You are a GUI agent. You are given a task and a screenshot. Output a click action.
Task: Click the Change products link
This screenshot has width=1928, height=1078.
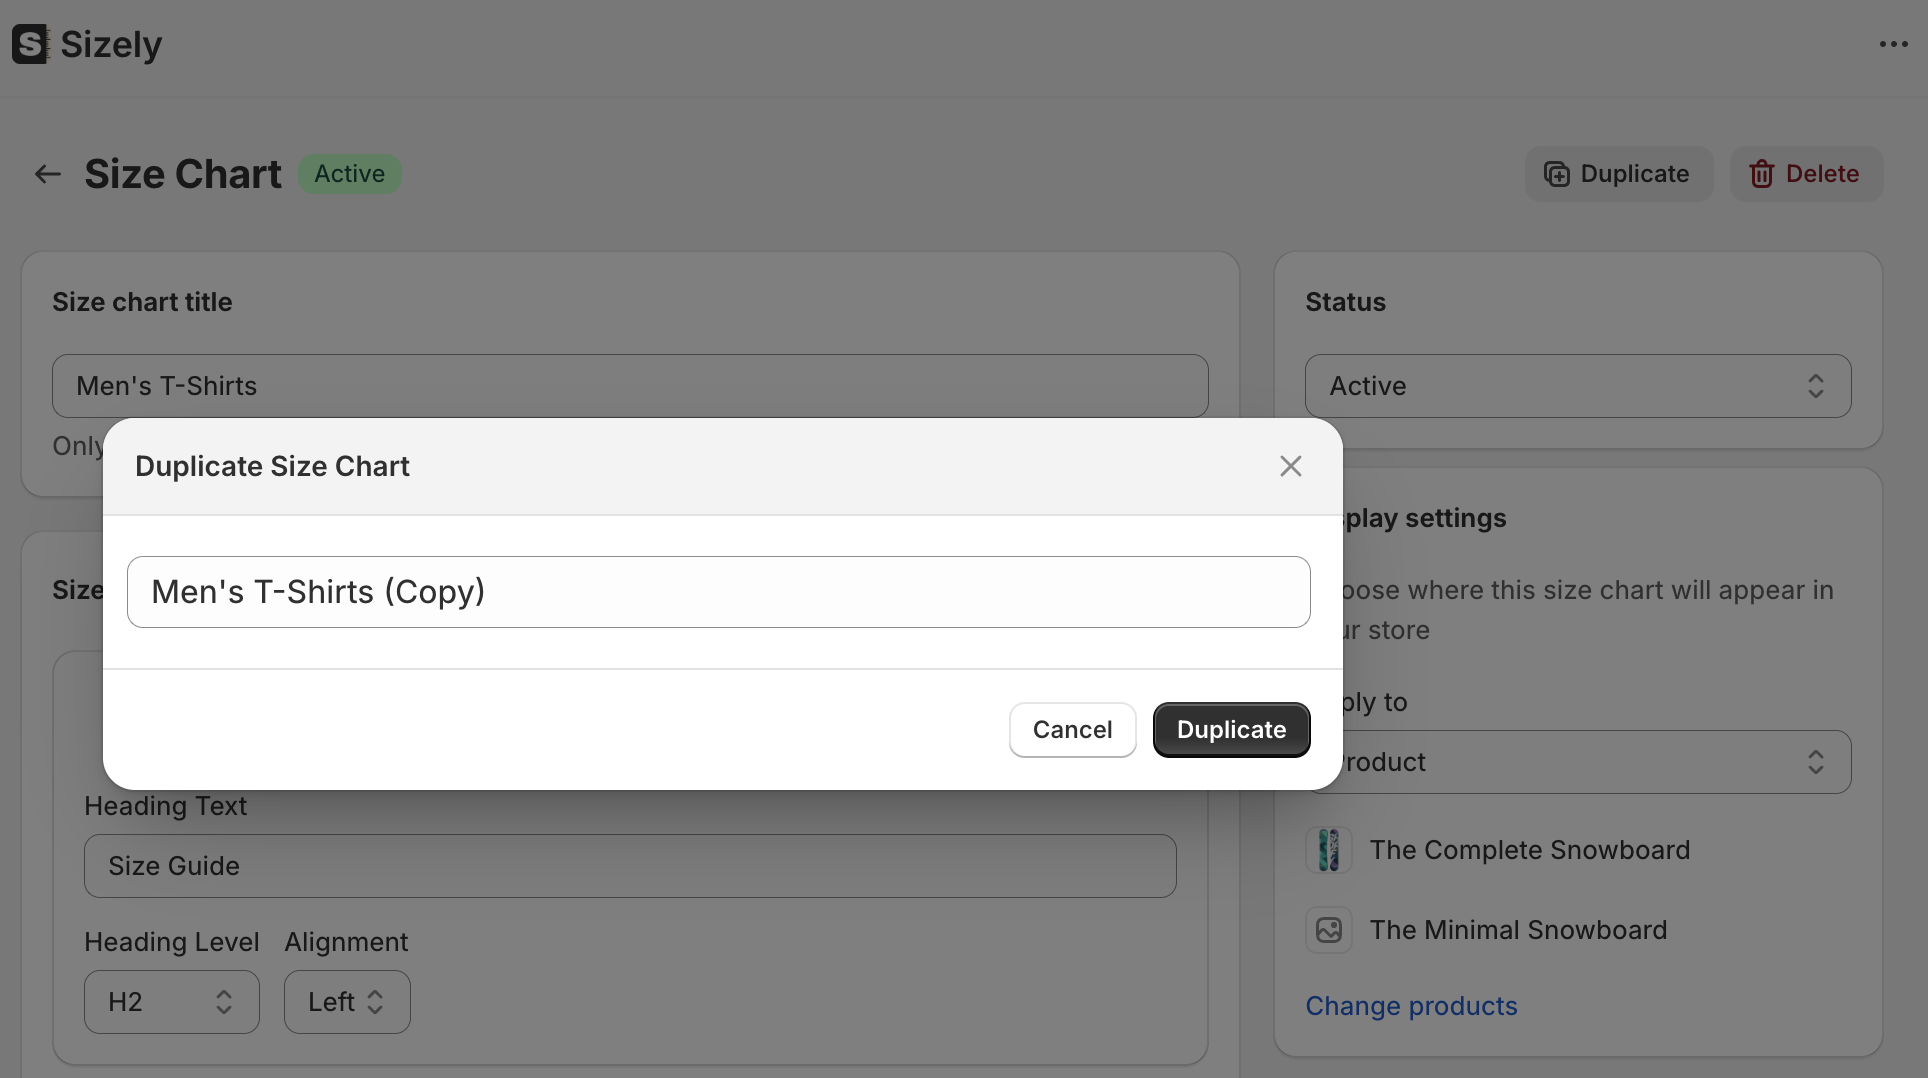coord(1411,1006)
